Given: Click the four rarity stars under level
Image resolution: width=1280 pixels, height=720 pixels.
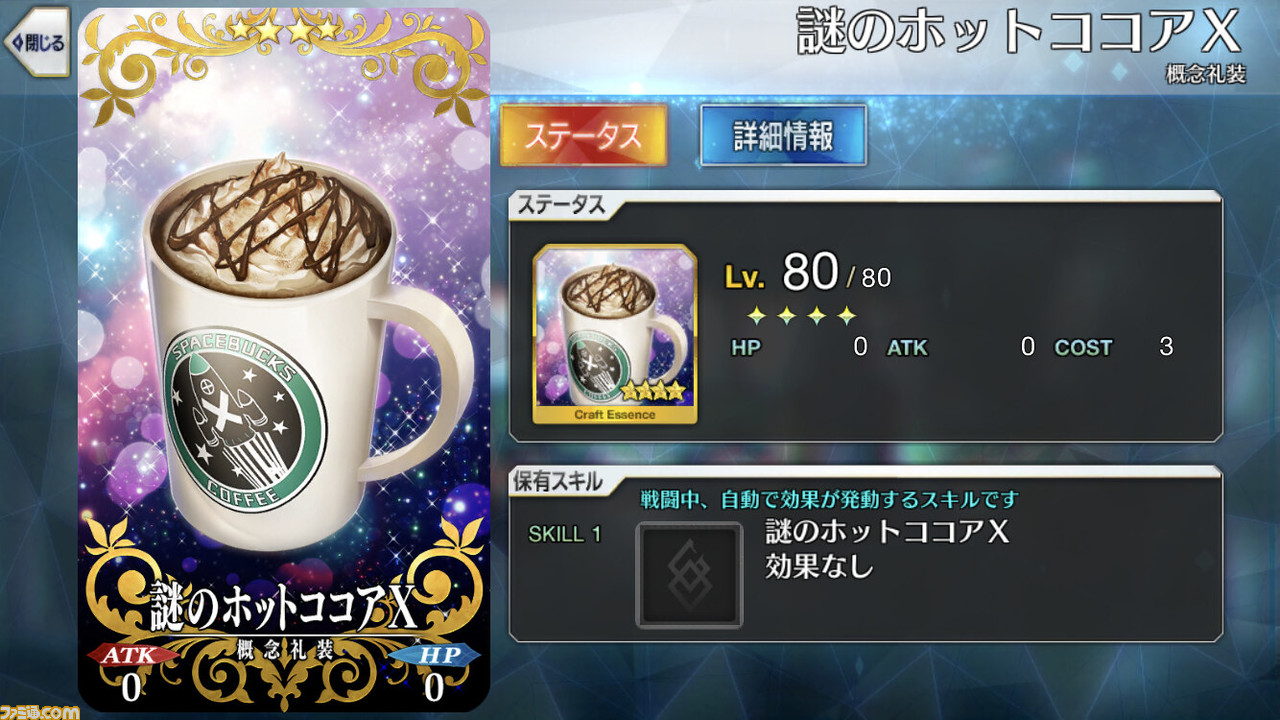Looking at the screenshot, I should (x=801, y=316).
